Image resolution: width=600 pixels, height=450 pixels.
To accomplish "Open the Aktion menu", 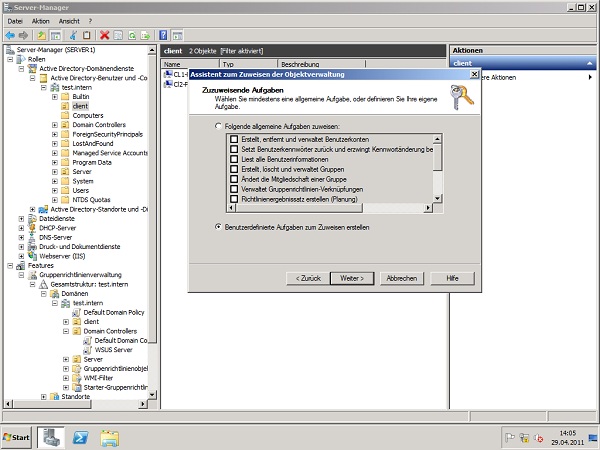I will pyautogui.click(x=40, y=20).
